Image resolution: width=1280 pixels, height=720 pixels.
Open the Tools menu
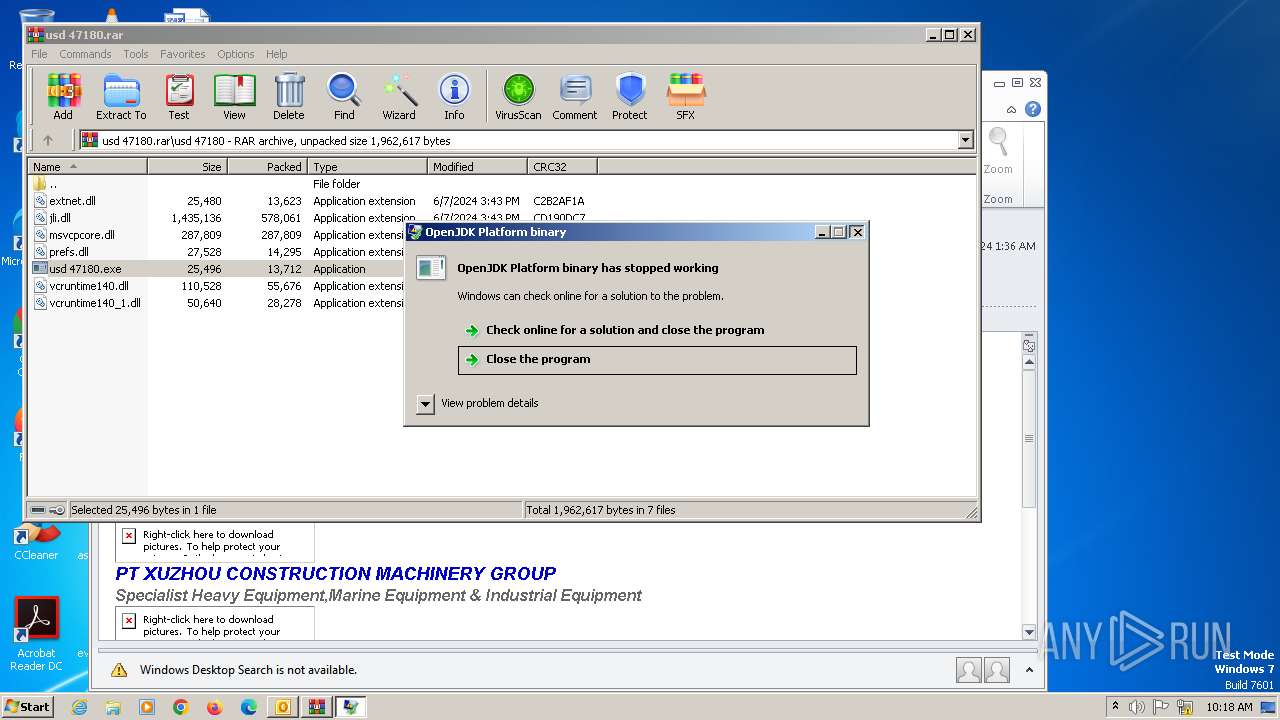tap(136, 54)
